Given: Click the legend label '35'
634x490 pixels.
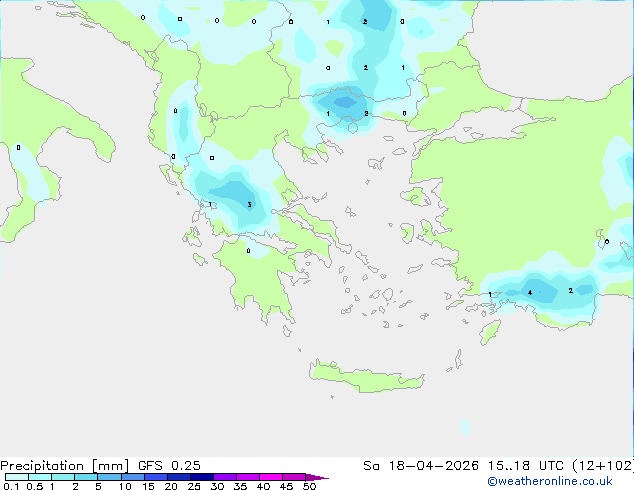Looking at the screenshot, I should pos(240,486).
